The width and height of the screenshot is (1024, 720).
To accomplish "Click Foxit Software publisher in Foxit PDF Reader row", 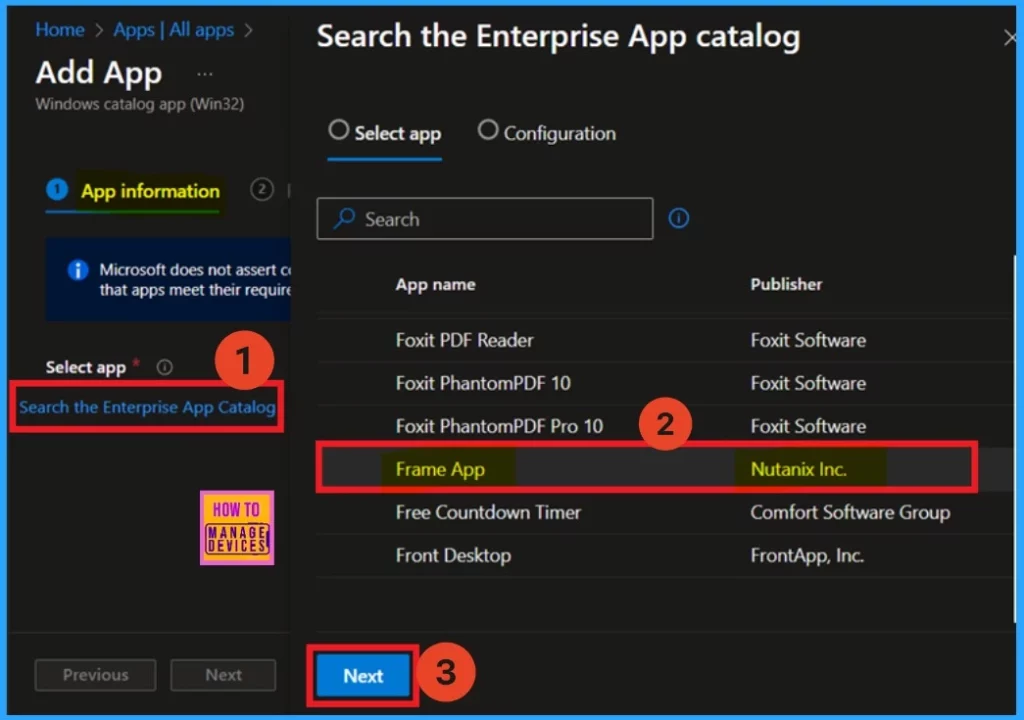I will coord(808,340).
